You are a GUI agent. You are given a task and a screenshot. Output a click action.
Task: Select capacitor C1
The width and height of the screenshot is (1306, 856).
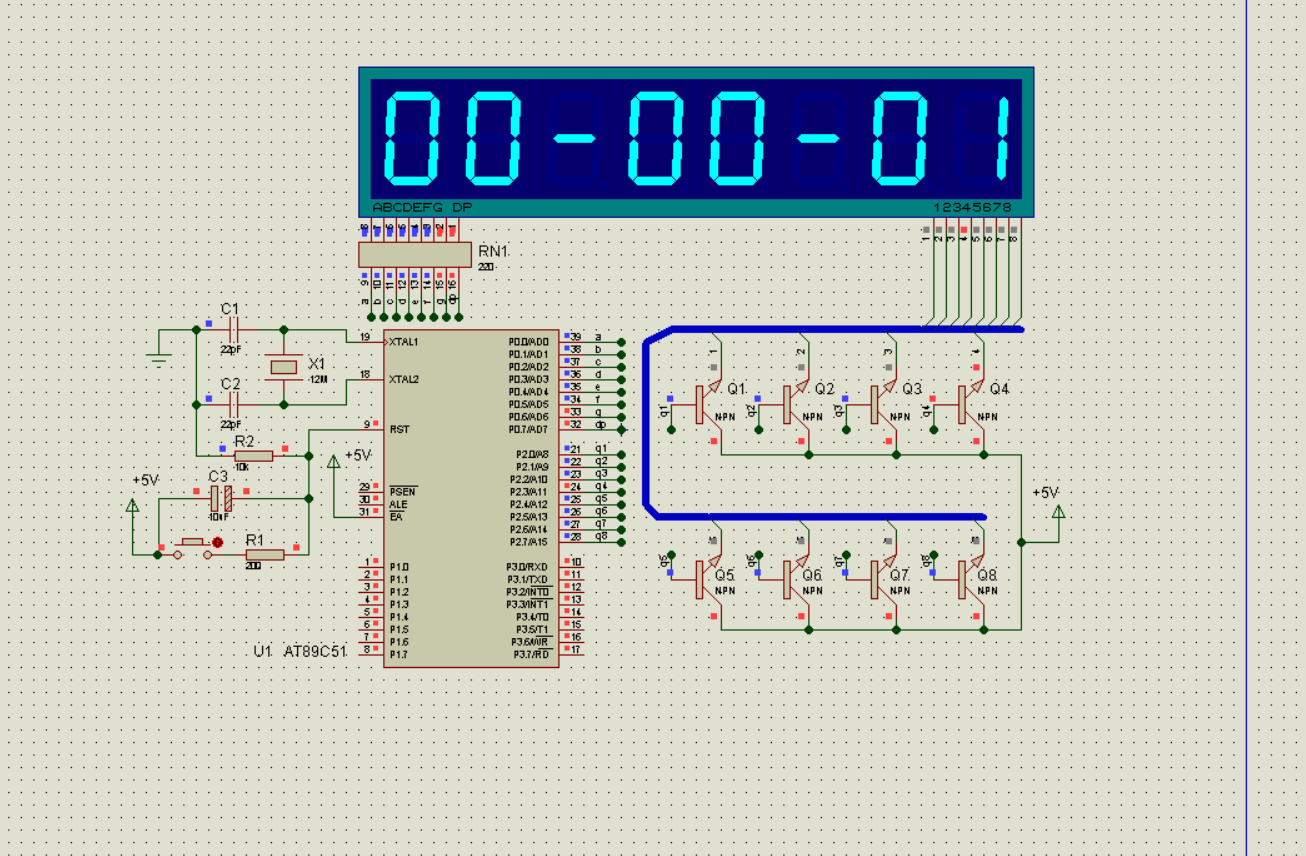[234, 328]
